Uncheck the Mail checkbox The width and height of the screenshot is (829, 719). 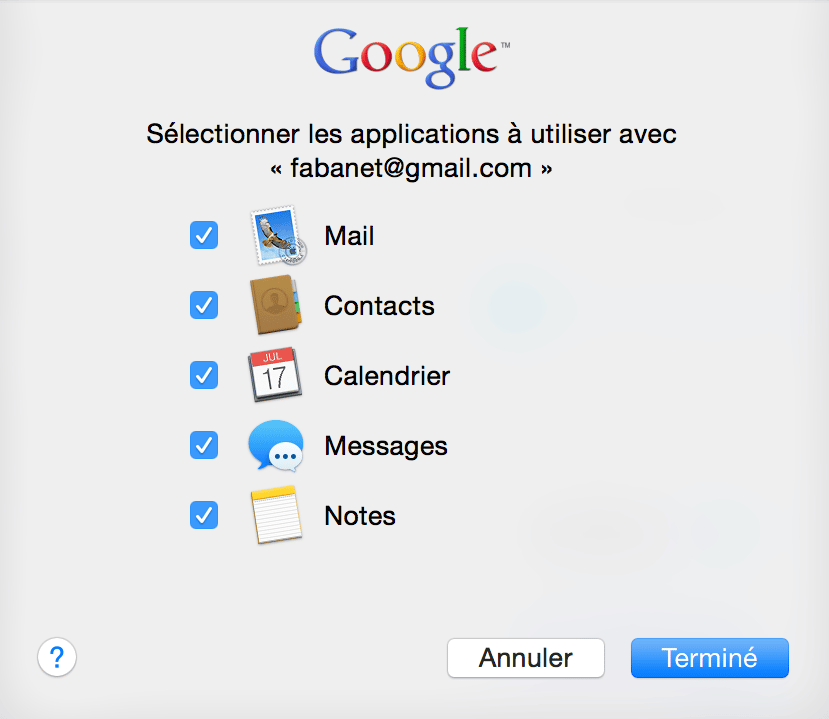(204, 235)
